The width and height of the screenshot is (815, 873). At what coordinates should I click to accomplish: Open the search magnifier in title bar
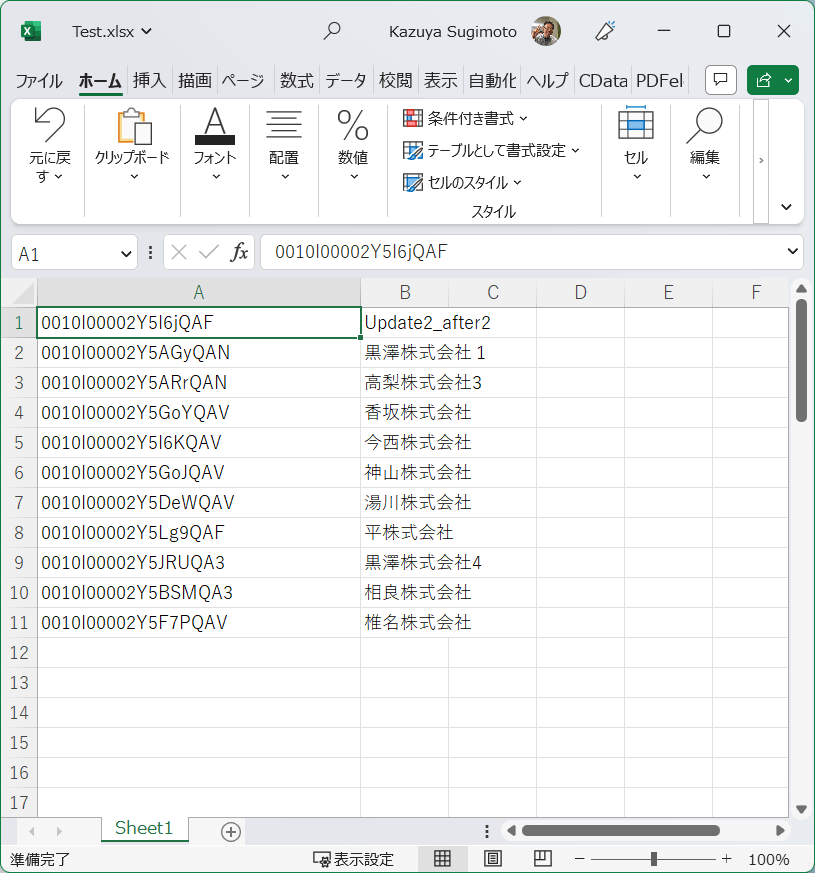[x=332, y=31]
